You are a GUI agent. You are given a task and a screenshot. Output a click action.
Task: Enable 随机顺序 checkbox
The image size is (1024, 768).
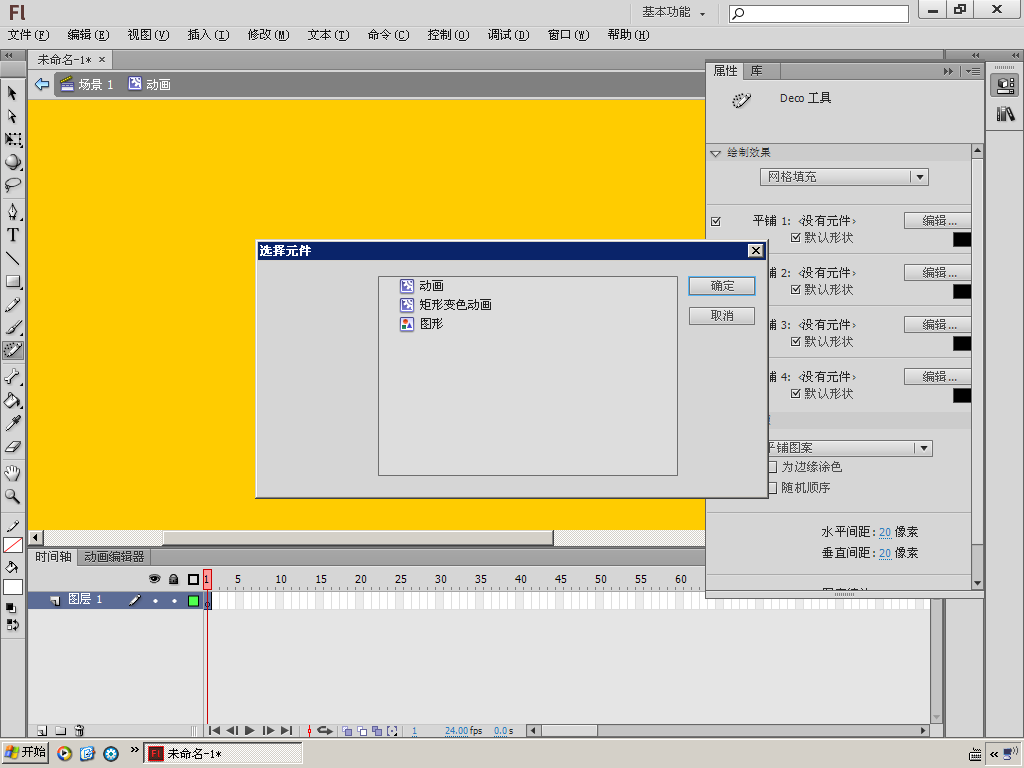point(773,488)
